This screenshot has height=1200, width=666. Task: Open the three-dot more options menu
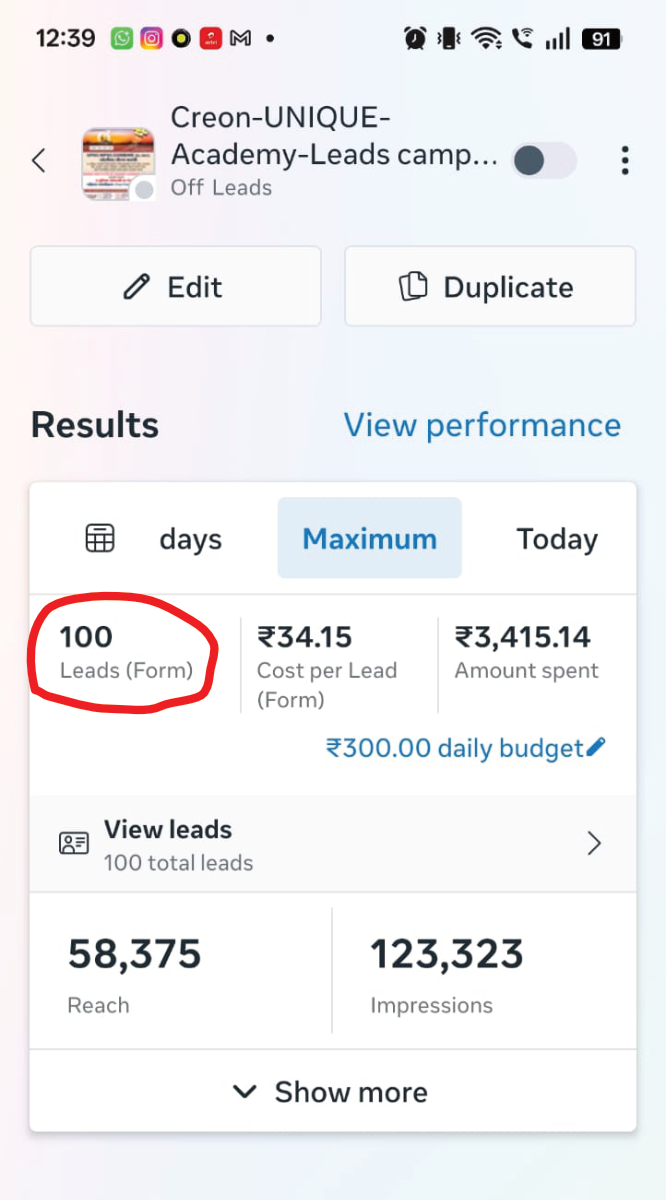click(624, 160)
